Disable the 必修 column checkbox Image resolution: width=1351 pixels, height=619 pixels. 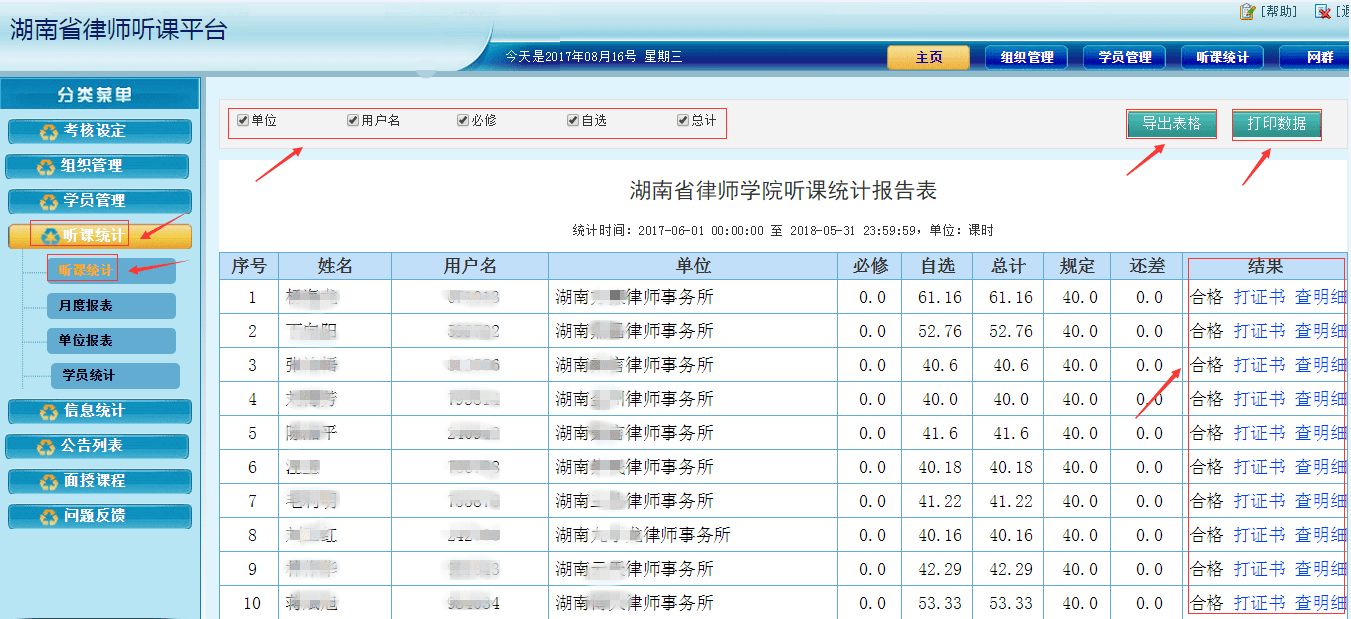(463, 120)
